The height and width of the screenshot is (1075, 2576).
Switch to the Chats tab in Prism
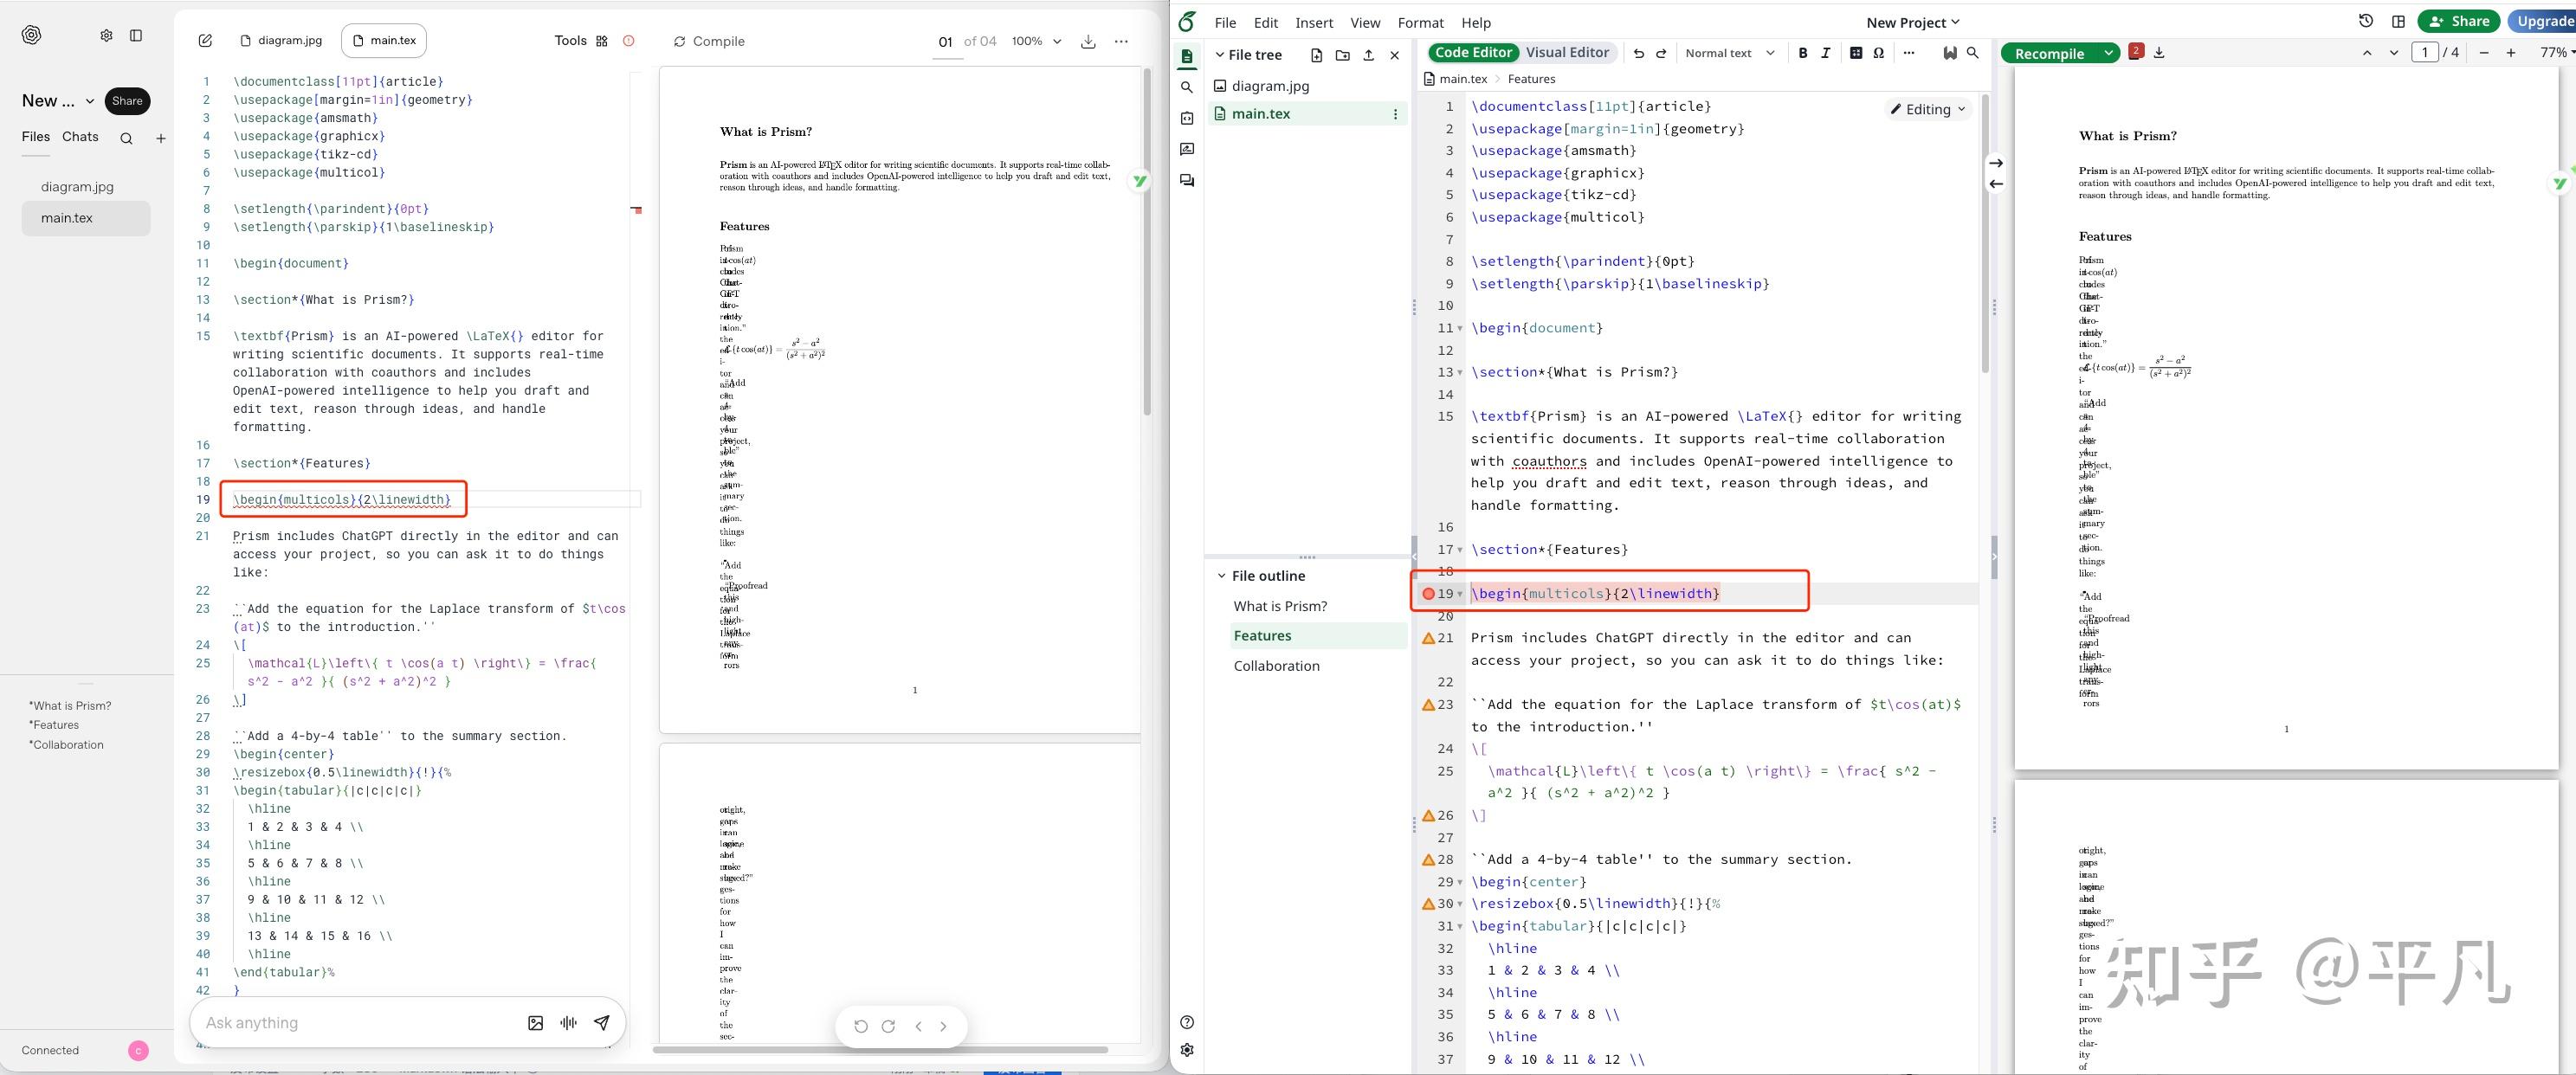click(x=80, y=137)
